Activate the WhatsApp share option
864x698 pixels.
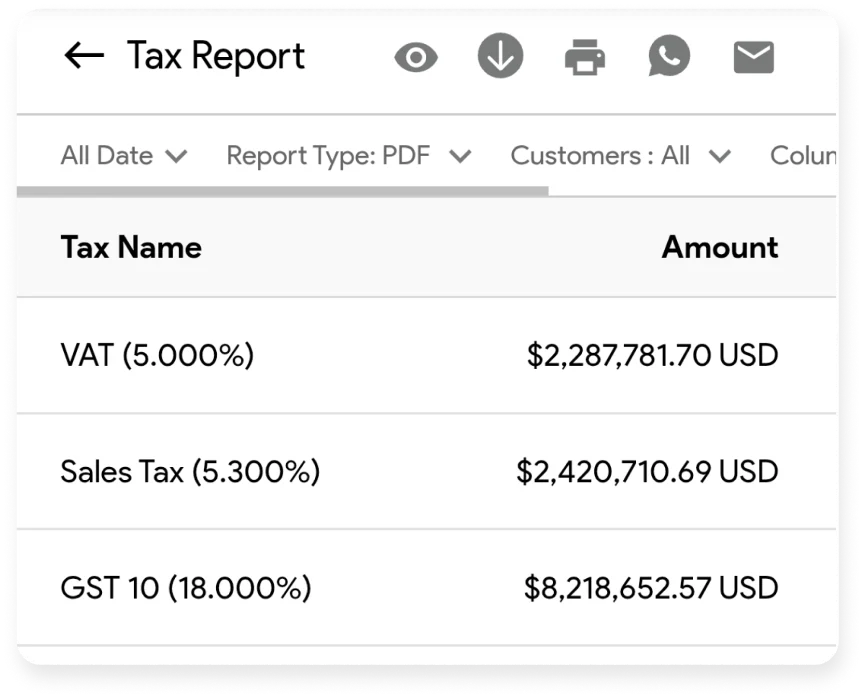(669, 56)
